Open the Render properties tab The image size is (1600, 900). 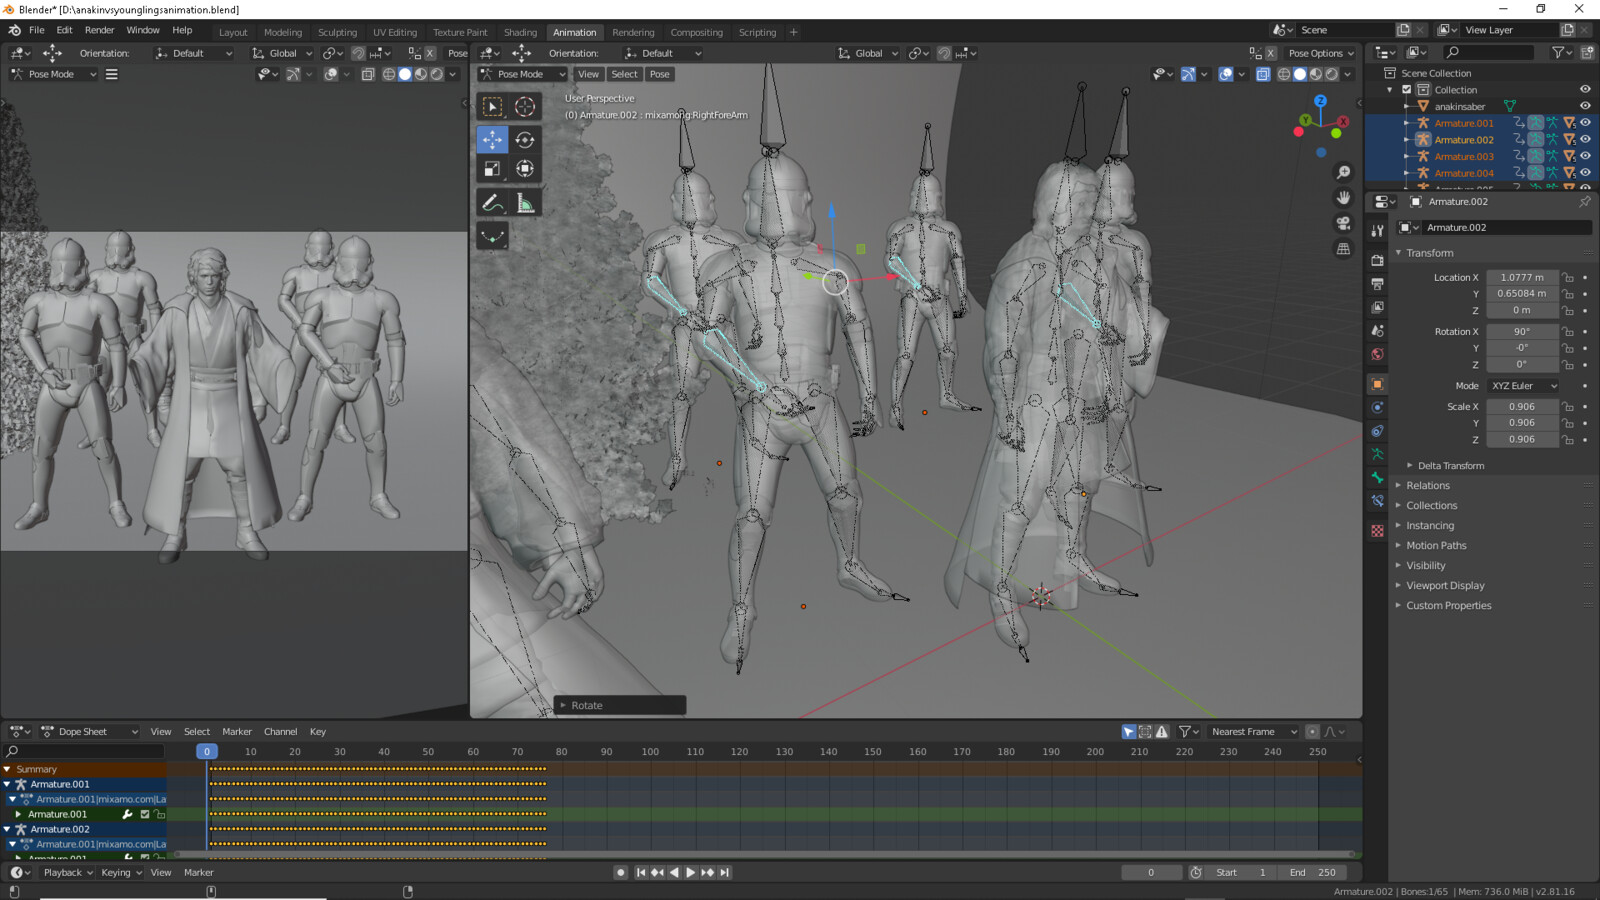[x=1377, y=260]
